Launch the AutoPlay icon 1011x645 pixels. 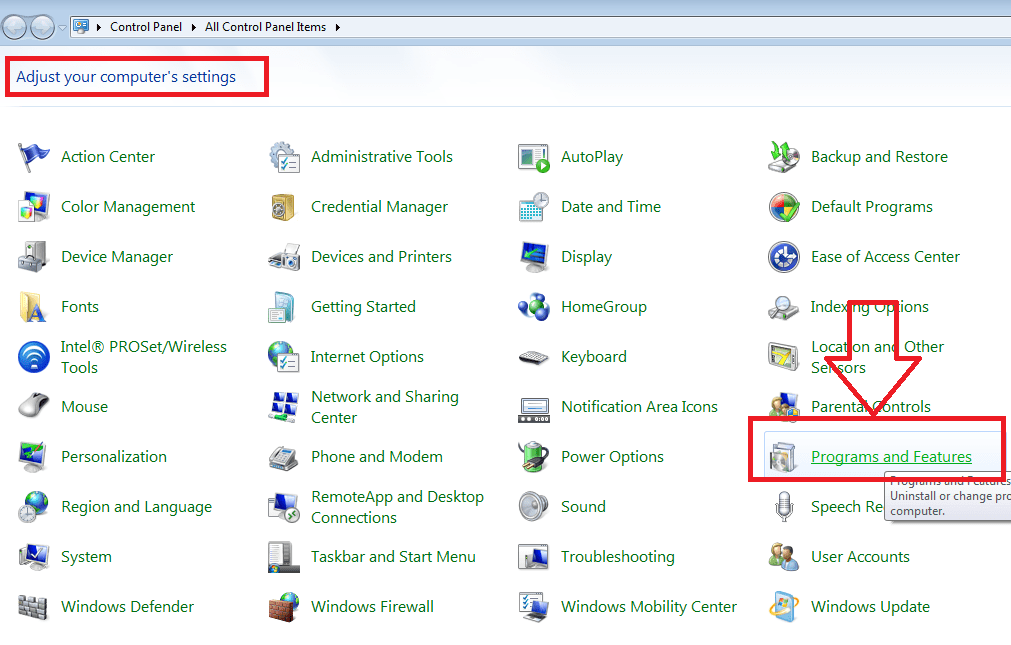tap(534, 157)
